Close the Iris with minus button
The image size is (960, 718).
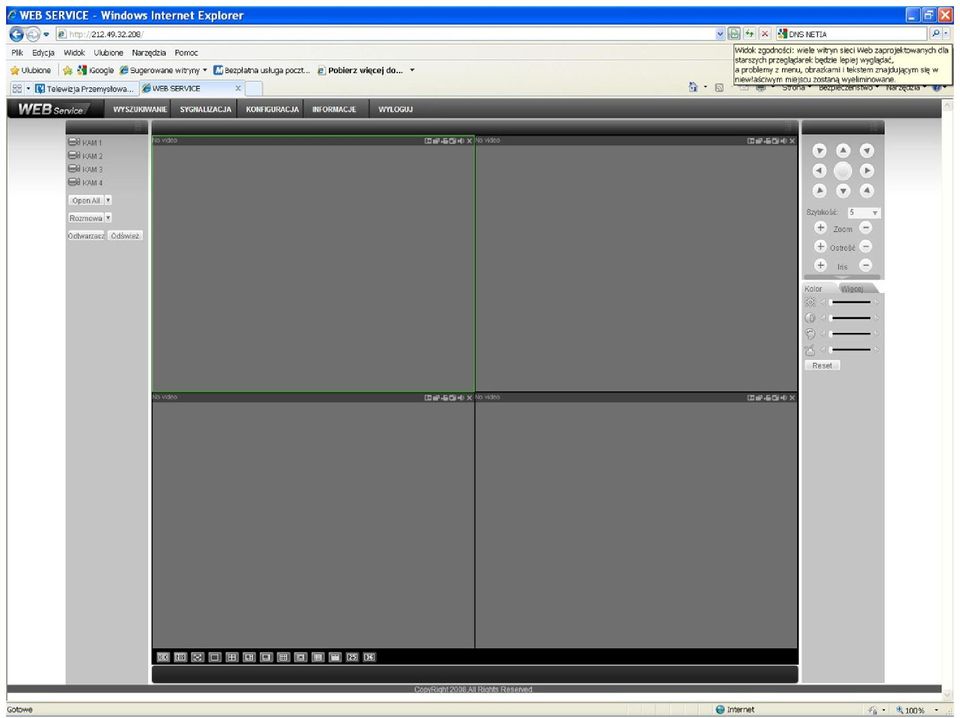coord(866,266)
